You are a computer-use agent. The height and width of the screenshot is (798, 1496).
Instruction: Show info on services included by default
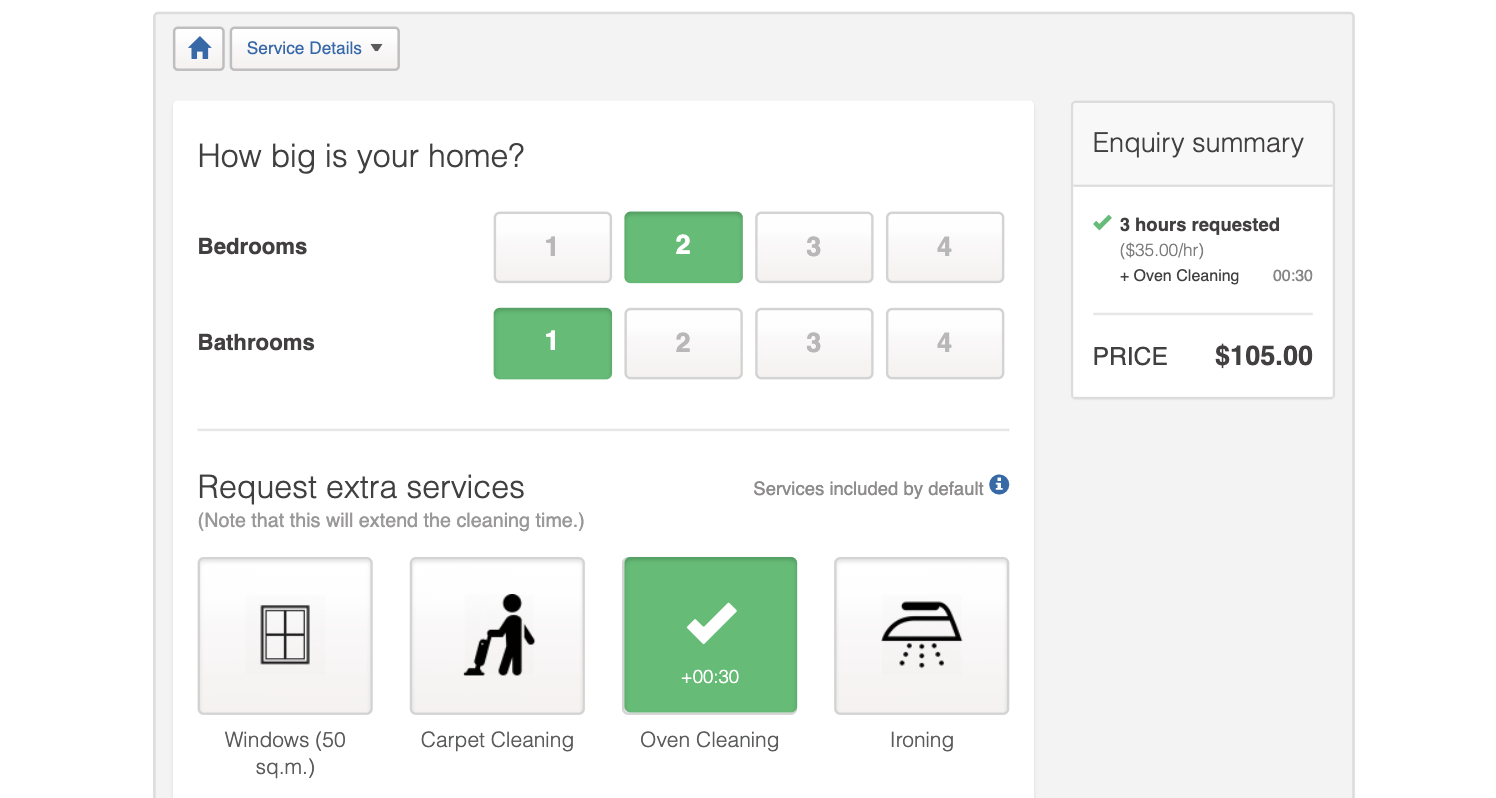pos(999,485)
